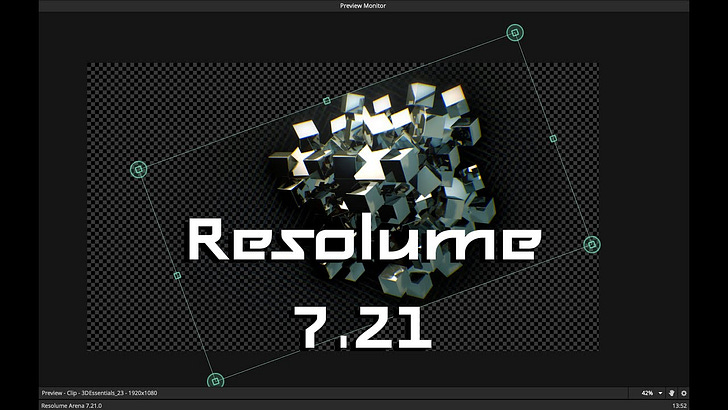Click the 'Resolume Arena 7.21.0' status text

point(72,406)
